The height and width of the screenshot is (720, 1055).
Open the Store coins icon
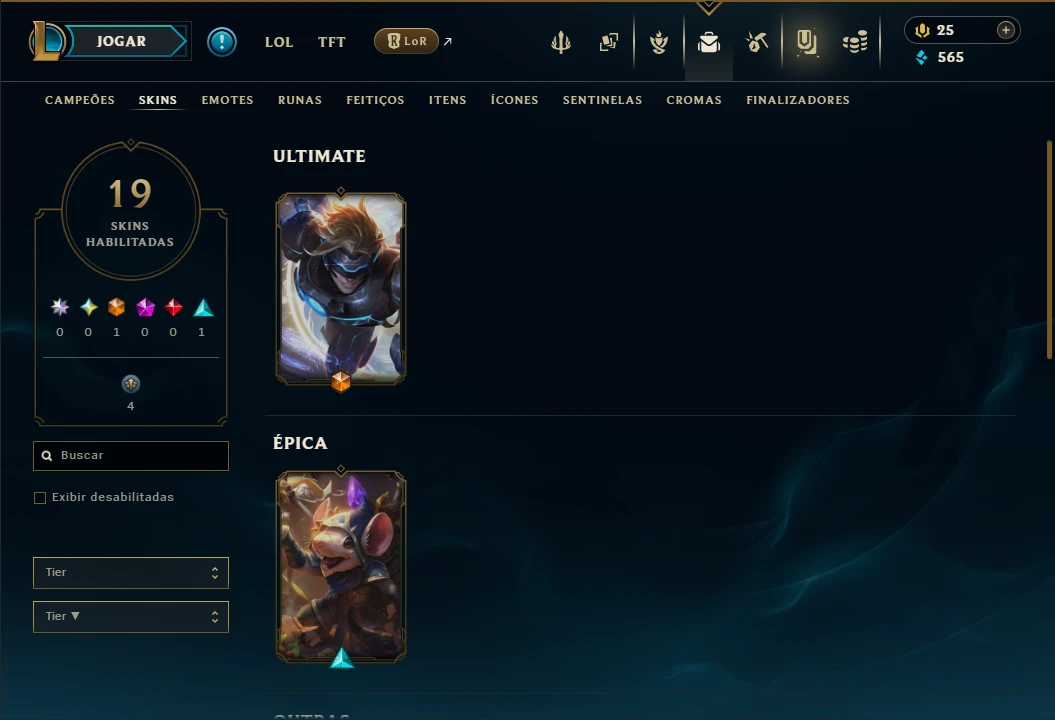click(x=855, y=42)
